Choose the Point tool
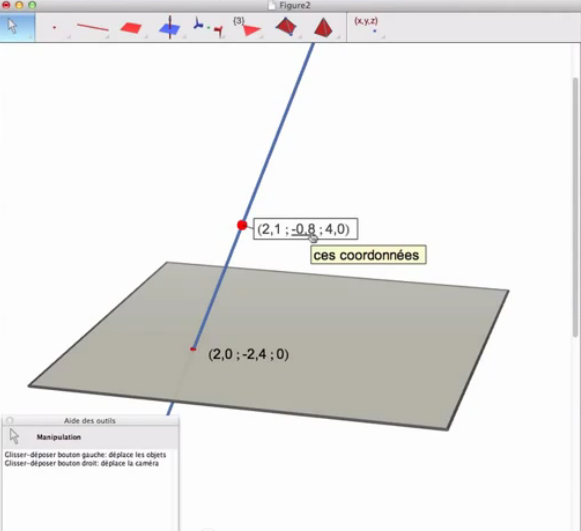The image size is (581, 531). tap(54, 27)
